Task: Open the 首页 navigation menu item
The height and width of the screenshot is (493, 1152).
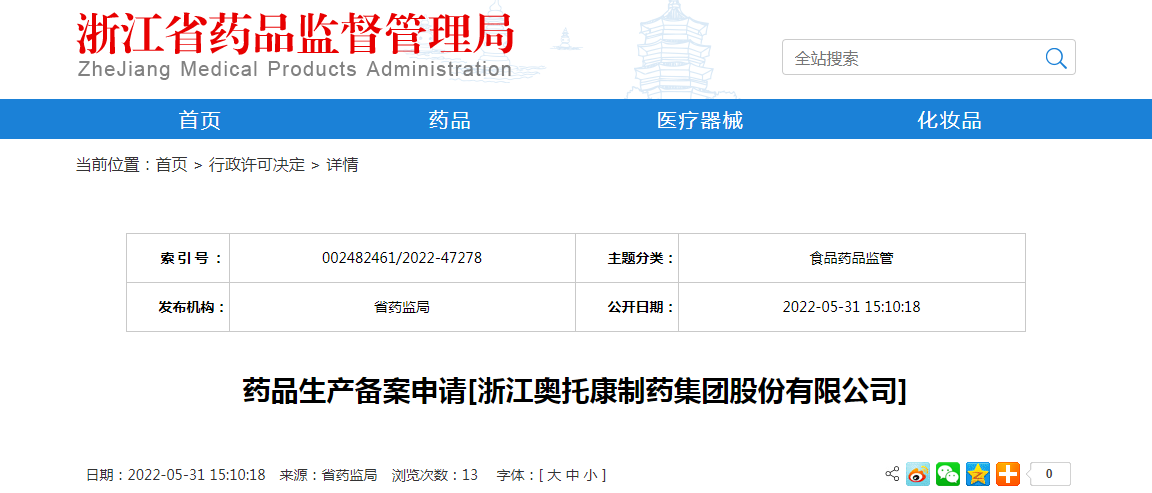Action: pyautogui.click(x=200, y=120)
